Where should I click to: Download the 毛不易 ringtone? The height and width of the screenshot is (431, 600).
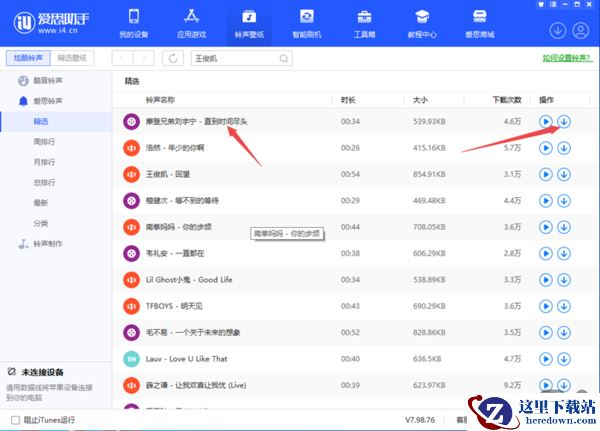coord(564,333)
